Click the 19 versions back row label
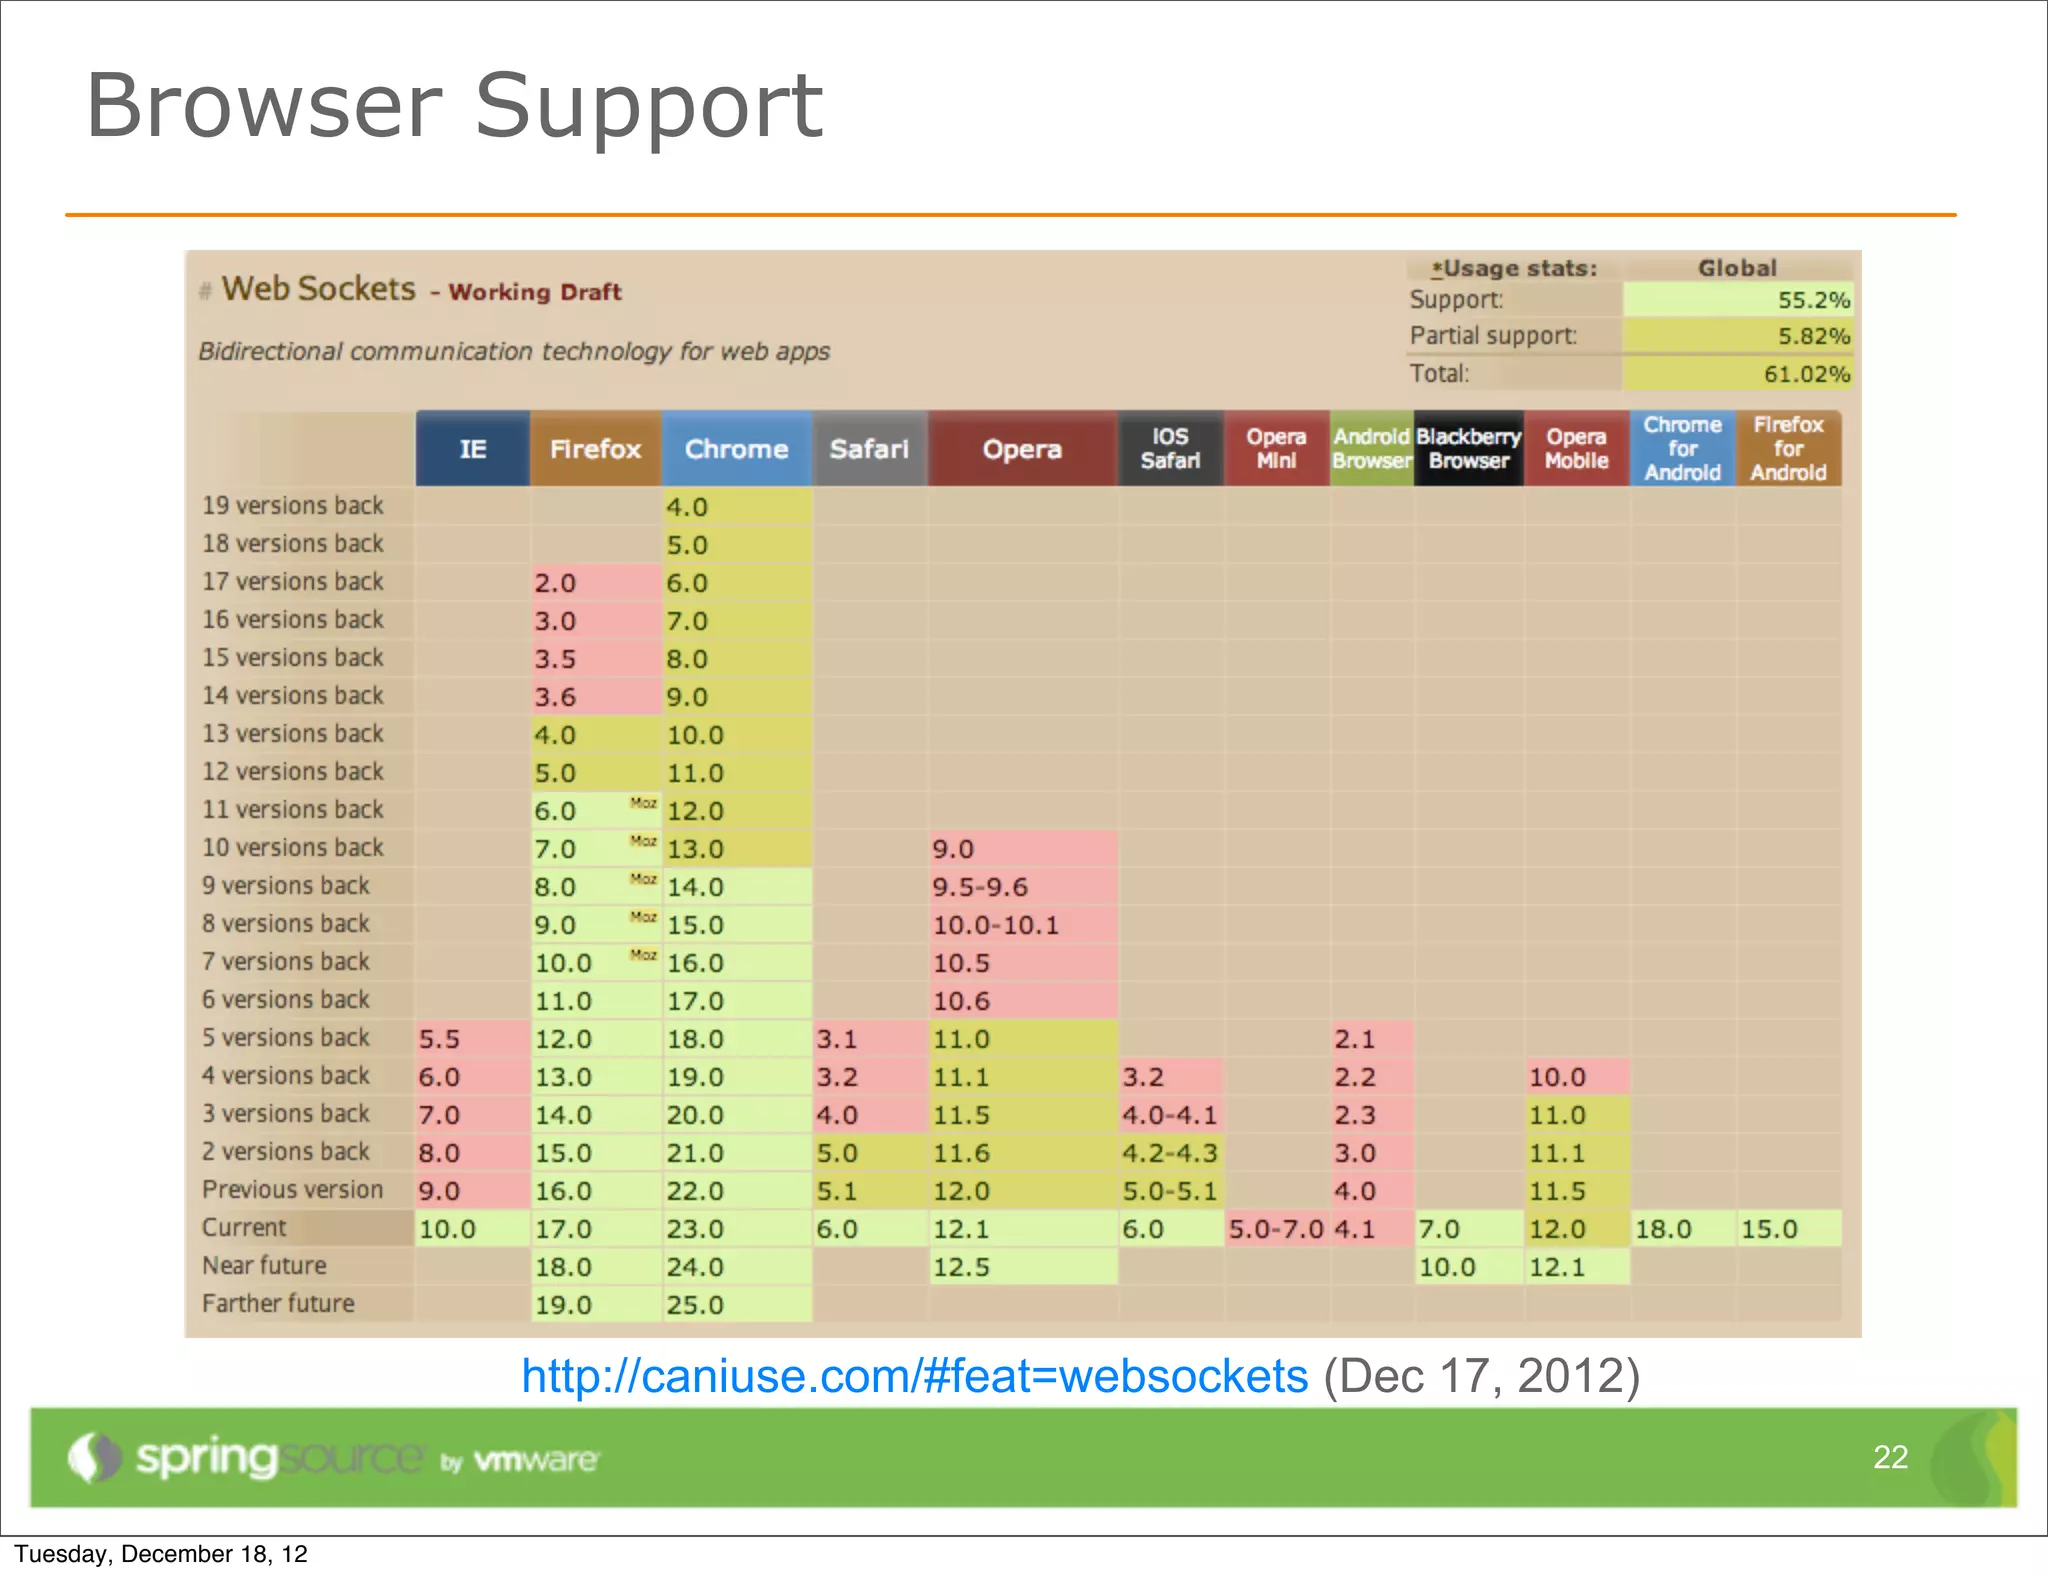This screenshot has height=1576, width=2048. (292, 506)
